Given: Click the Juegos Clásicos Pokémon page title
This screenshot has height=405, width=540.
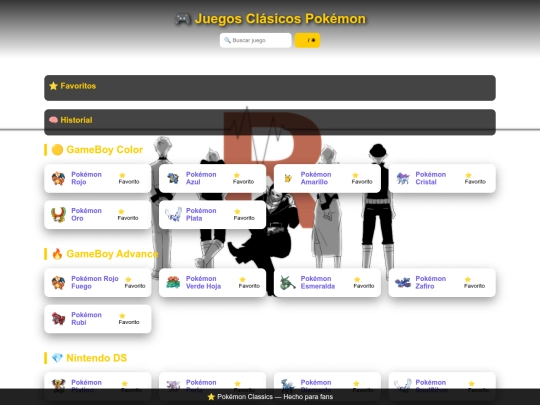Looking at the screenshot, I should click(270, 19).
